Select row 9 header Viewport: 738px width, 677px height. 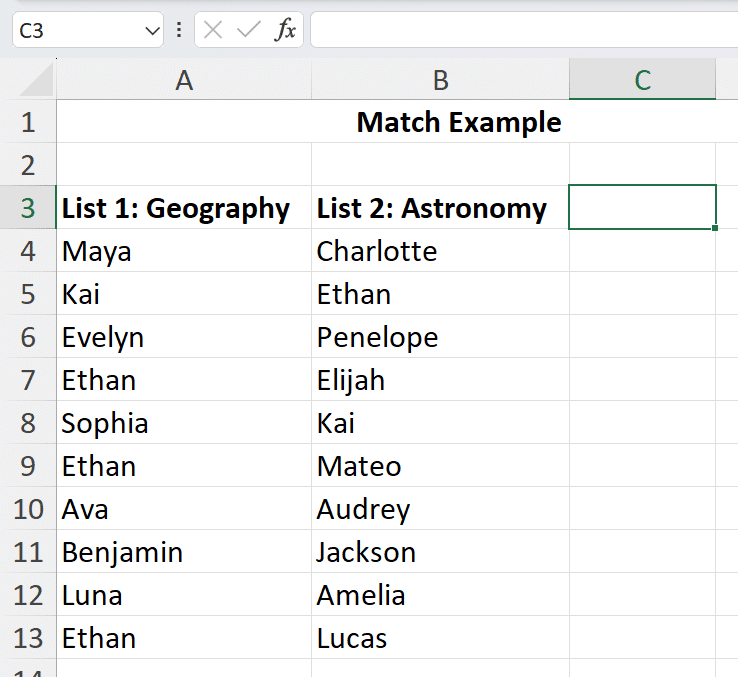point(28,466)
